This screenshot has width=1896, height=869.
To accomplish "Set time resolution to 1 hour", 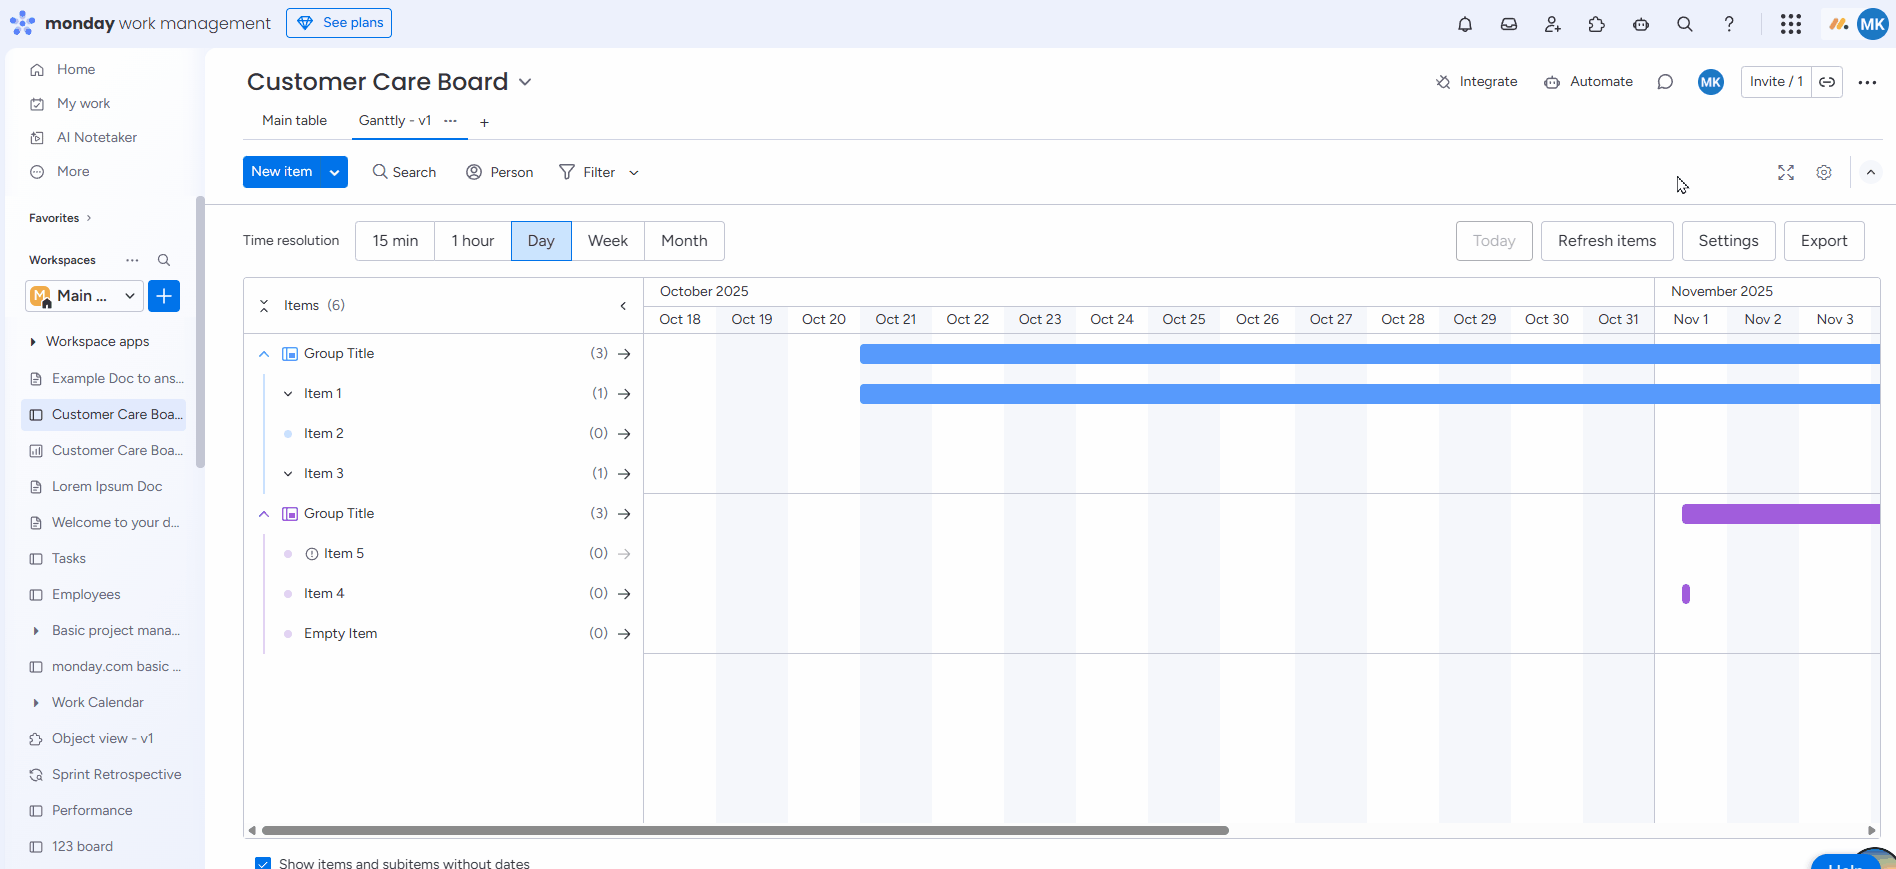I will pos(473,241).
